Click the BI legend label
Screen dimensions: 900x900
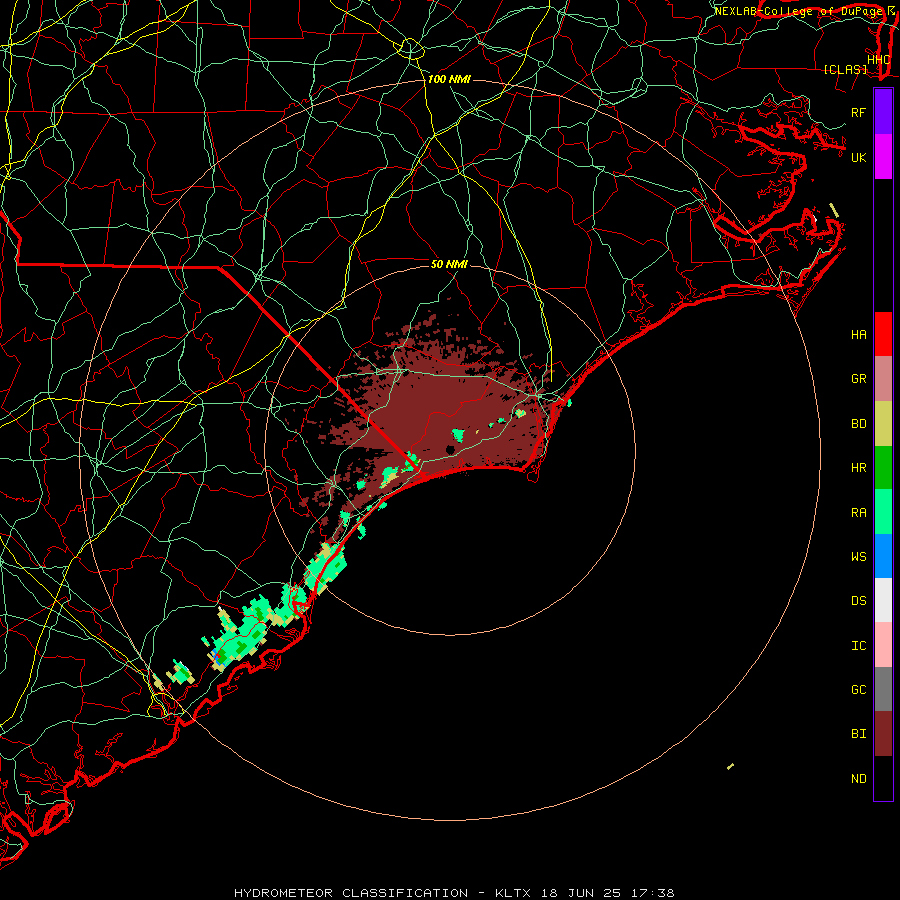(x=858, y=734)
